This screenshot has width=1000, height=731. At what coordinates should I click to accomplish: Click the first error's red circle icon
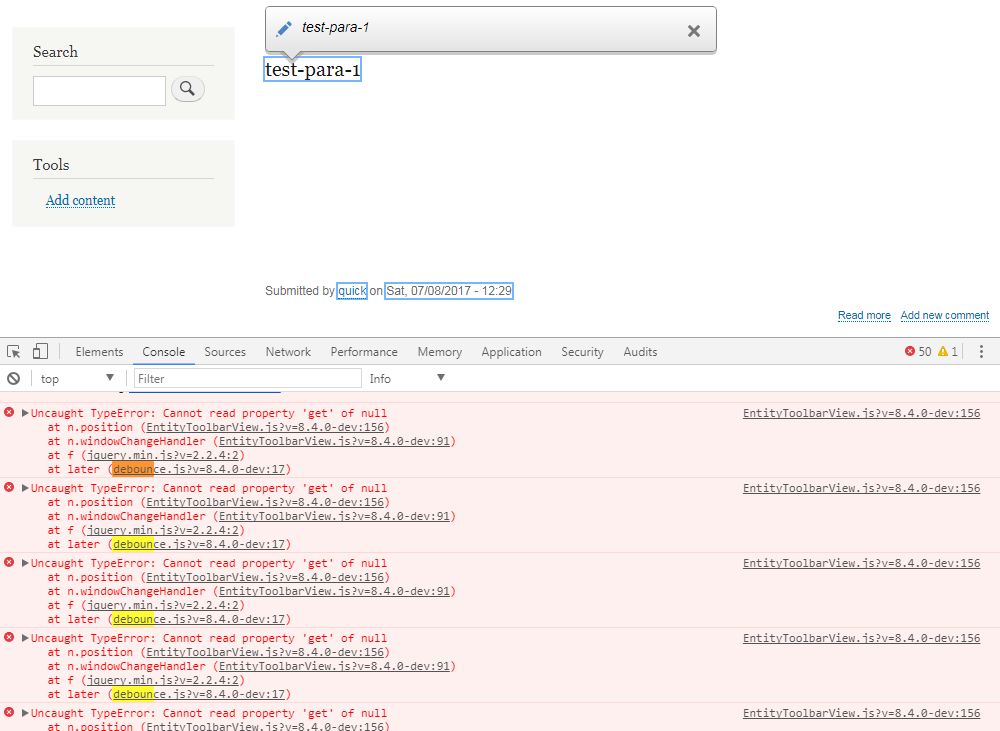click(x=9, y=412)
